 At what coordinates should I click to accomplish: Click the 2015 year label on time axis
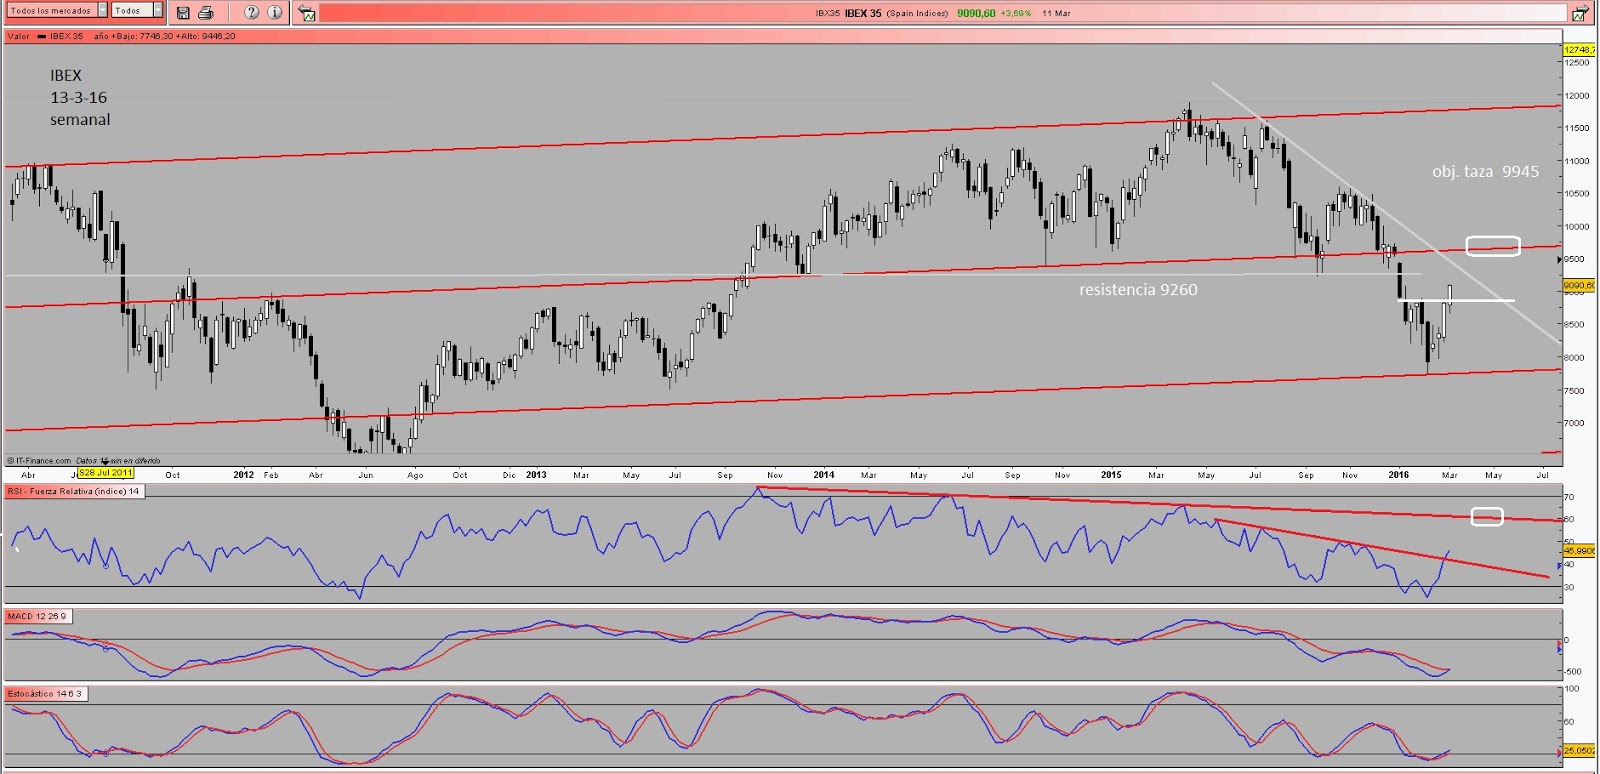[1111, 475]
